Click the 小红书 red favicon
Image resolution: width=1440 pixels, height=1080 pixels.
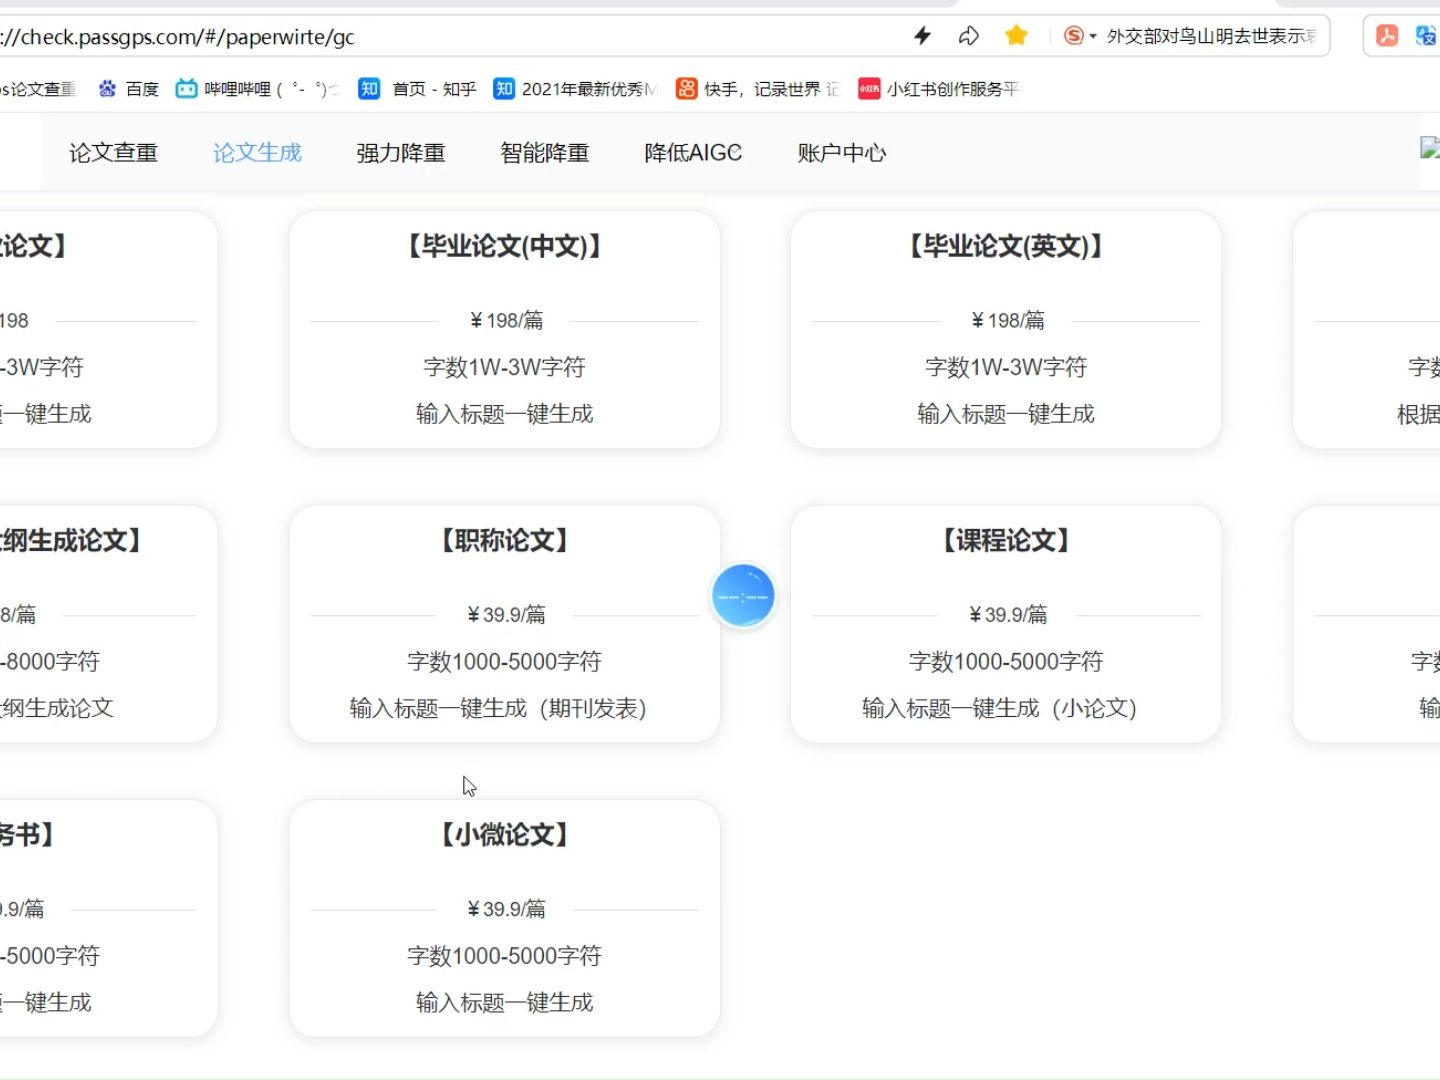[869, 89]
